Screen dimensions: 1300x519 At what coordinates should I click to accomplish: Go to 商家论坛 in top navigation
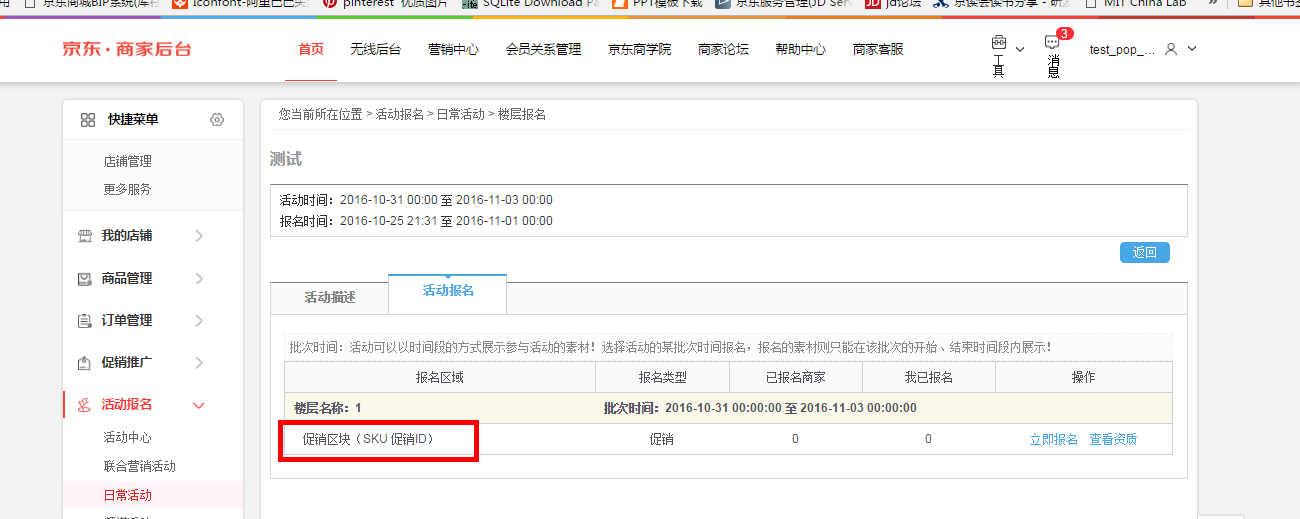723,49
